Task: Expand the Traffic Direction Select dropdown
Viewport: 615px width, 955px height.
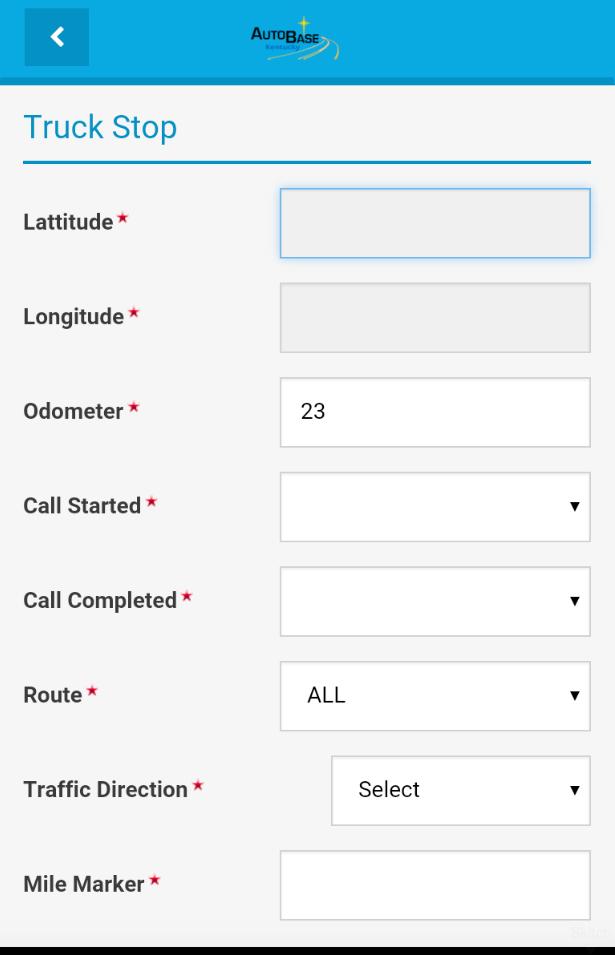Action: (460, 790)
